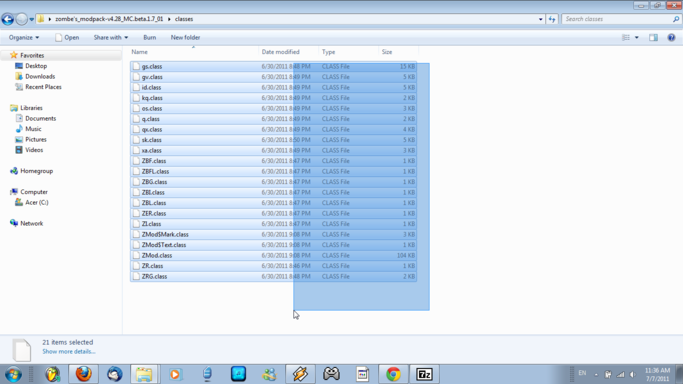This screenshot has width=683, height=384.
Task: Open Desktop in the sidebar
Action: [36, 66]
